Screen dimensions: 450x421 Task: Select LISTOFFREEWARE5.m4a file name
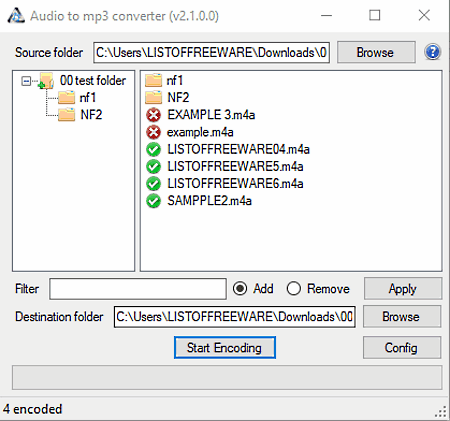point(235,166)
